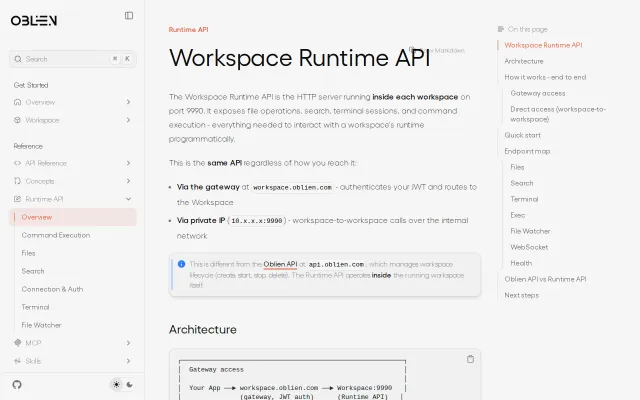Viewport: 640px width, 400px height.
Task: Click the Get Started section label
Action: [x=31, y=85]
